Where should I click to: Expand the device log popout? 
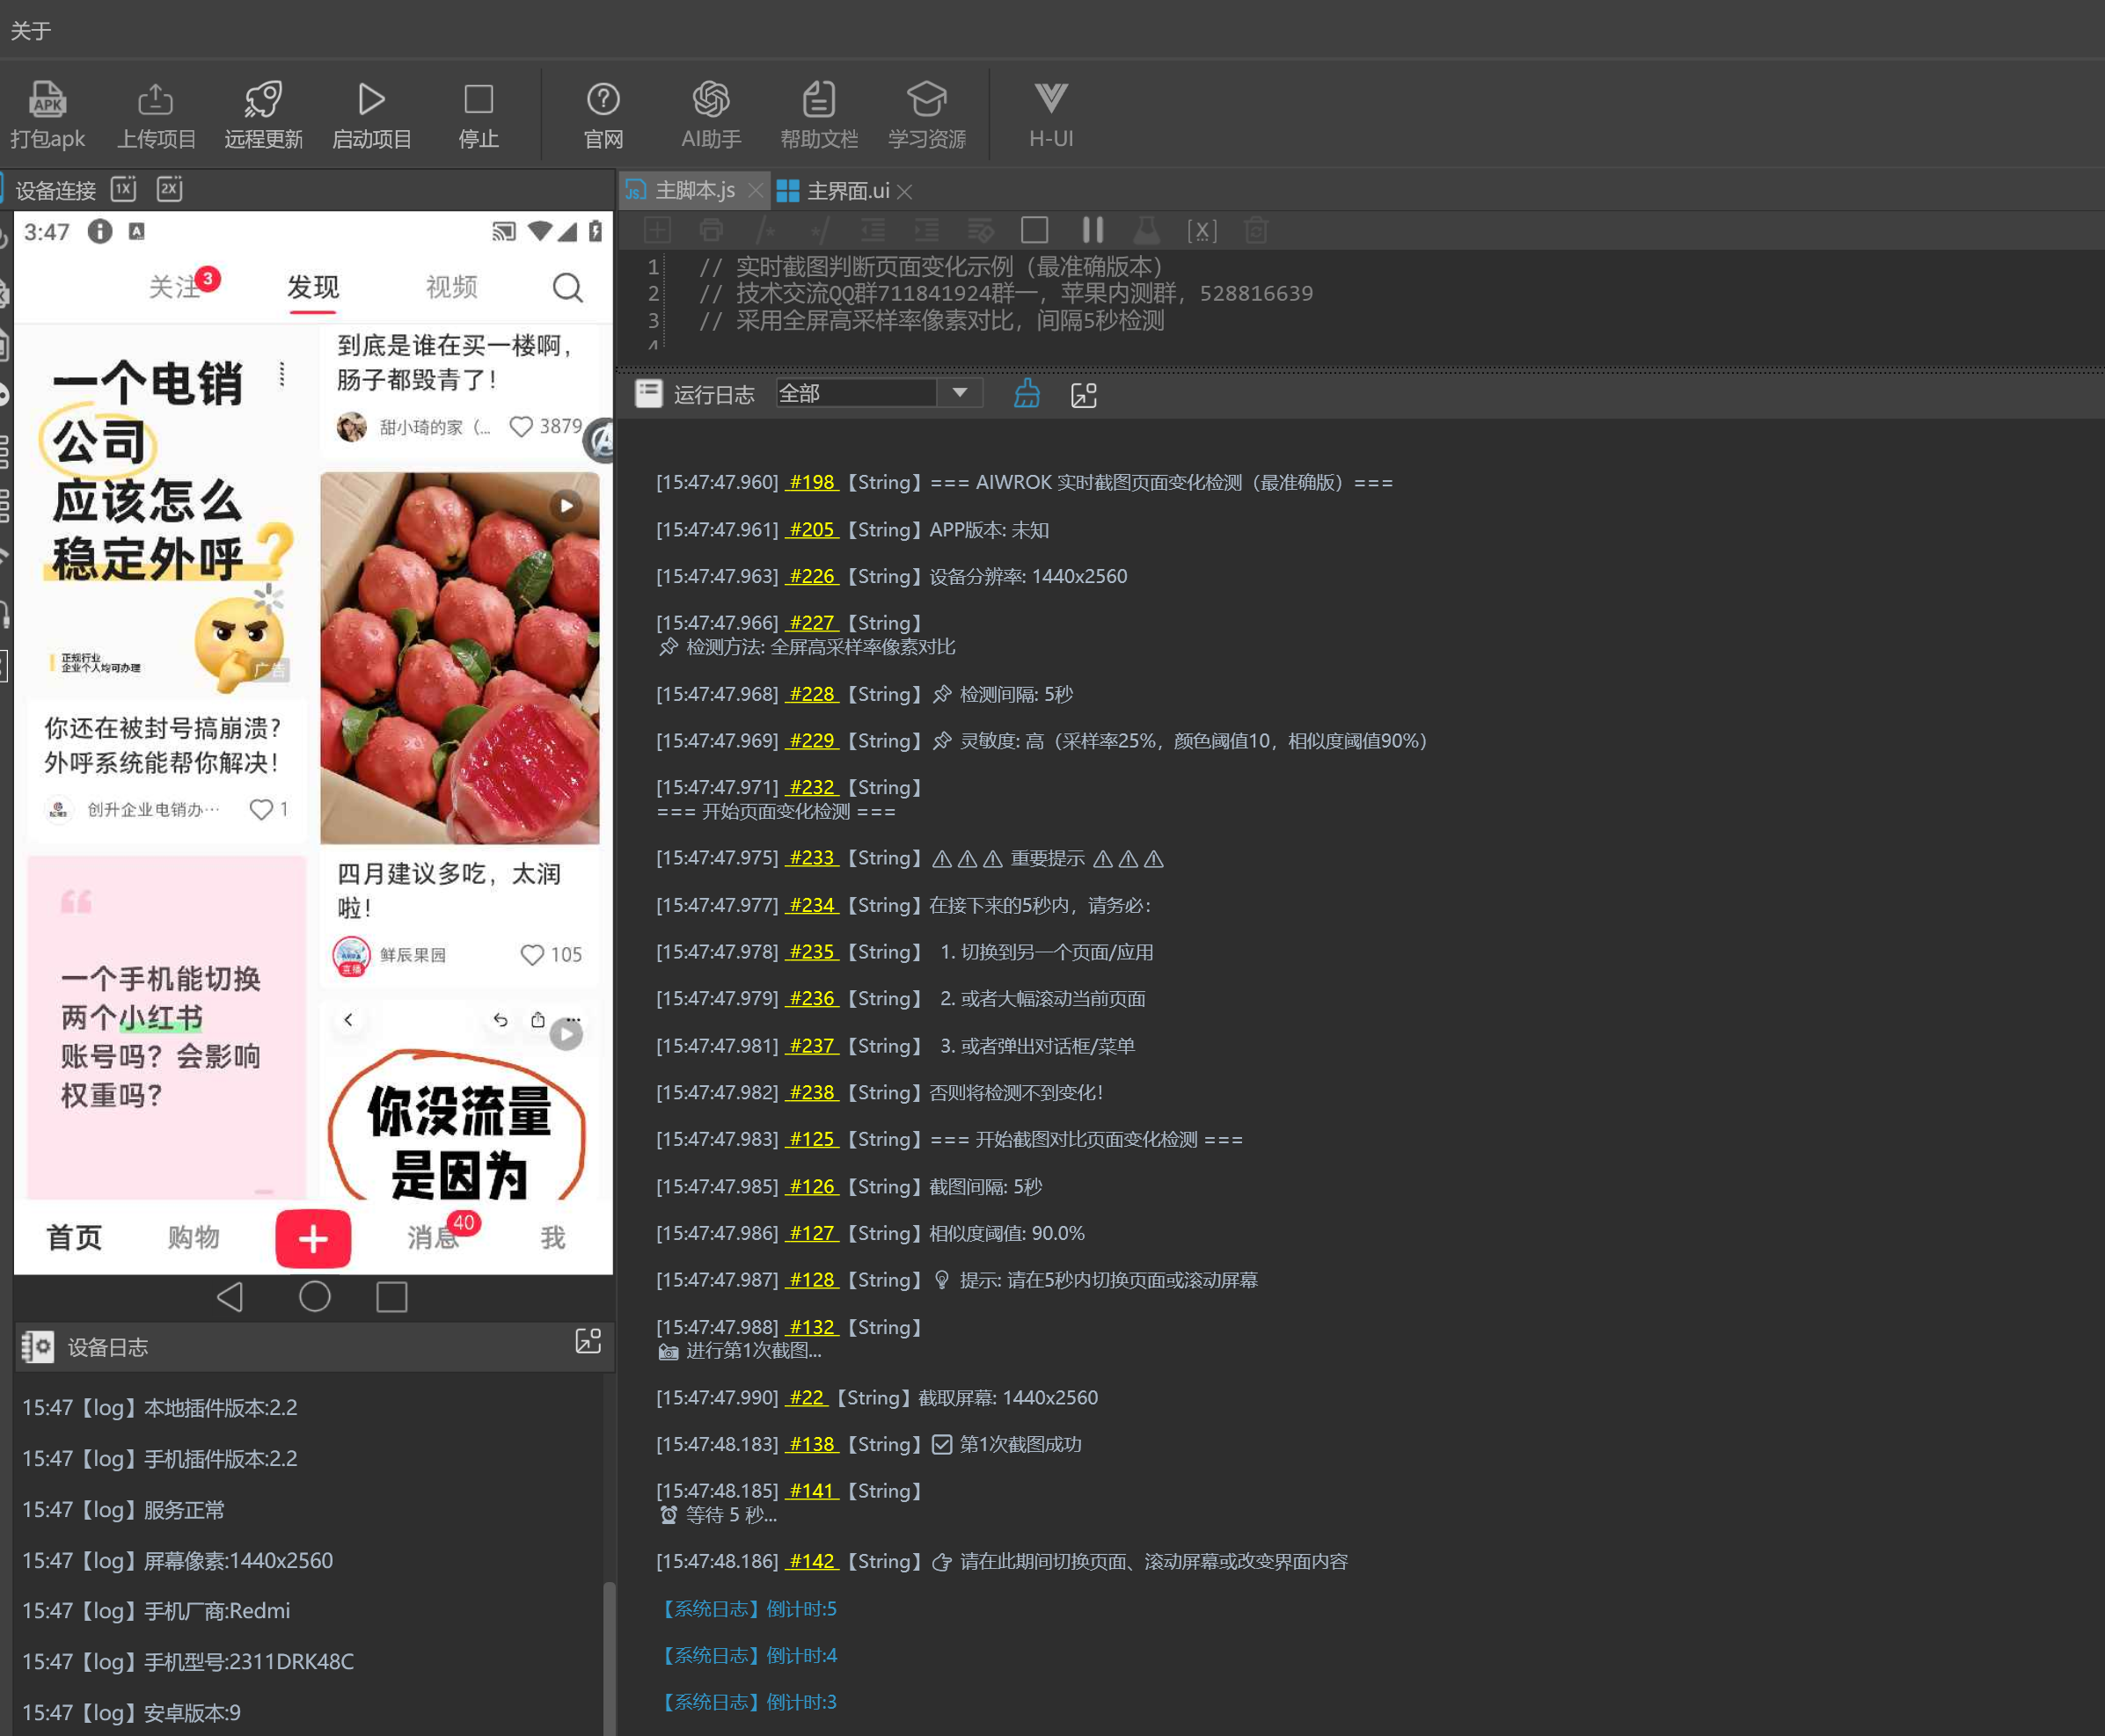tap(588, 1342)
